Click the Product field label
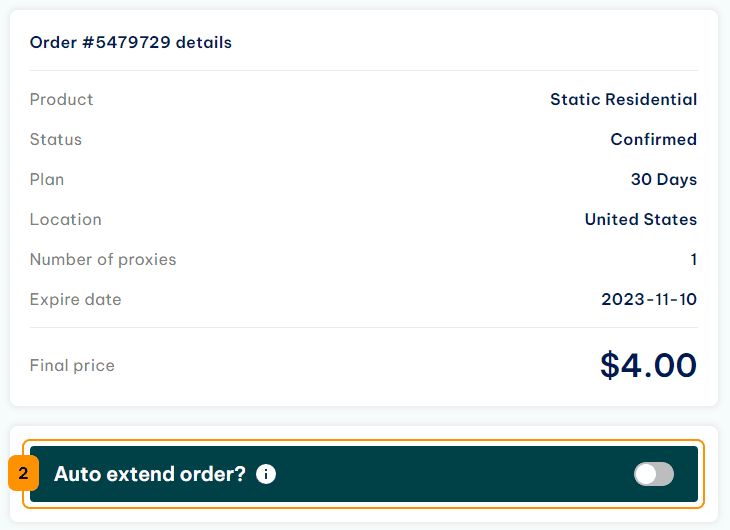This screenshot has width=730, height=530. click(x=61, y=99)
